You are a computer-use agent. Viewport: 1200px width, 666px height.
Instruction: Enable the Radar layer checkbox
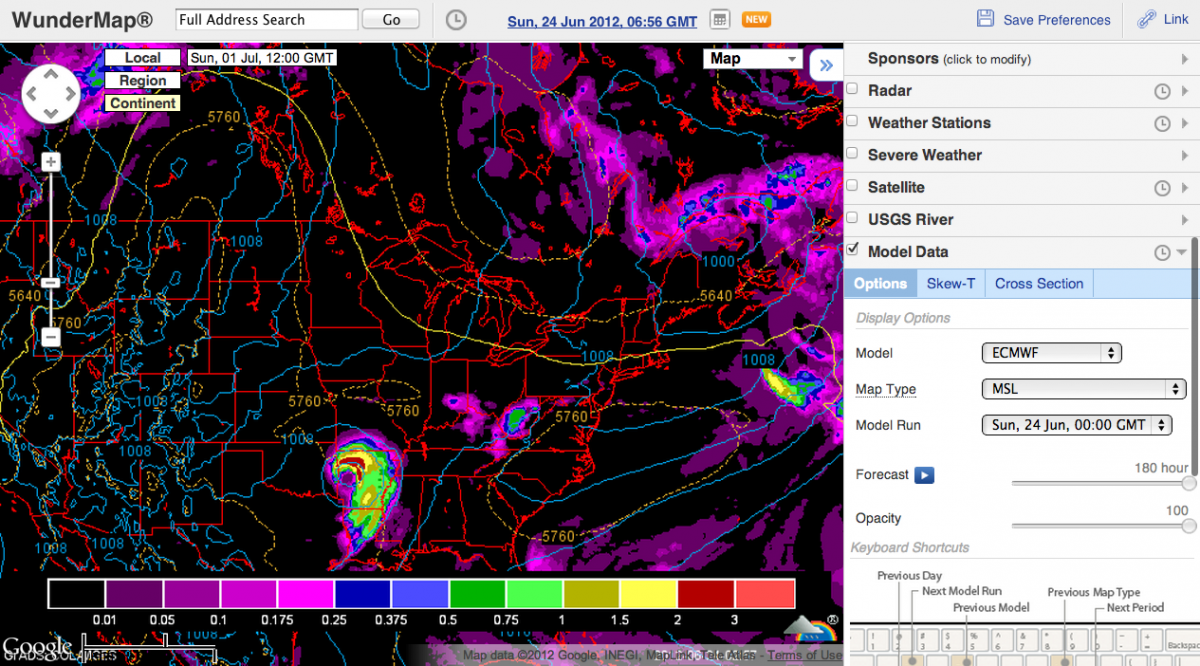click(x=852, y=88)
